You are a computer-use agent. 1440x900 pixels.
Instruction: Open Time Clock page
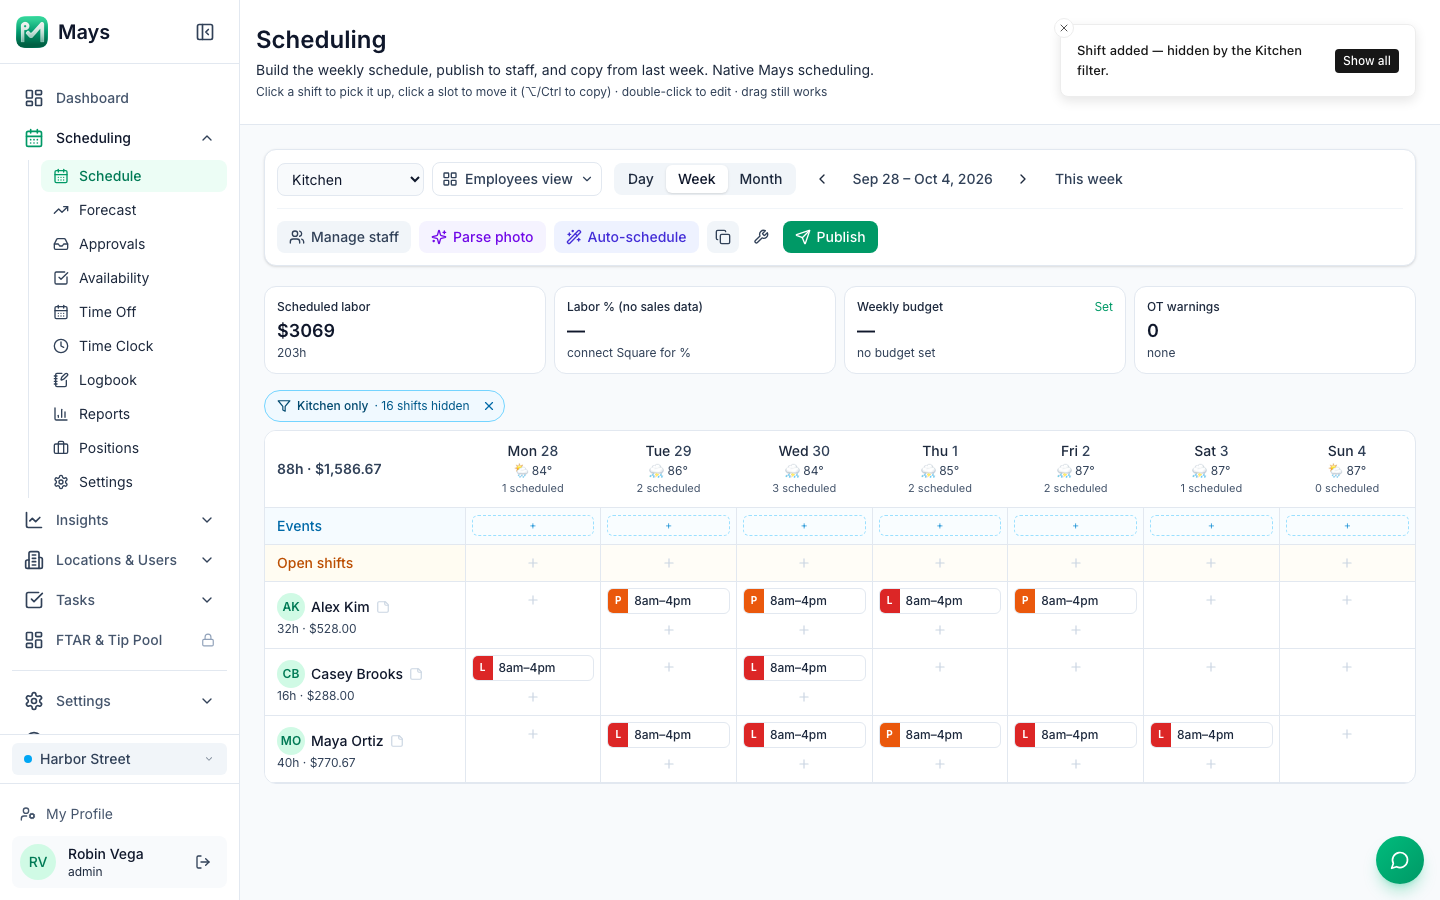coord(134,346)
